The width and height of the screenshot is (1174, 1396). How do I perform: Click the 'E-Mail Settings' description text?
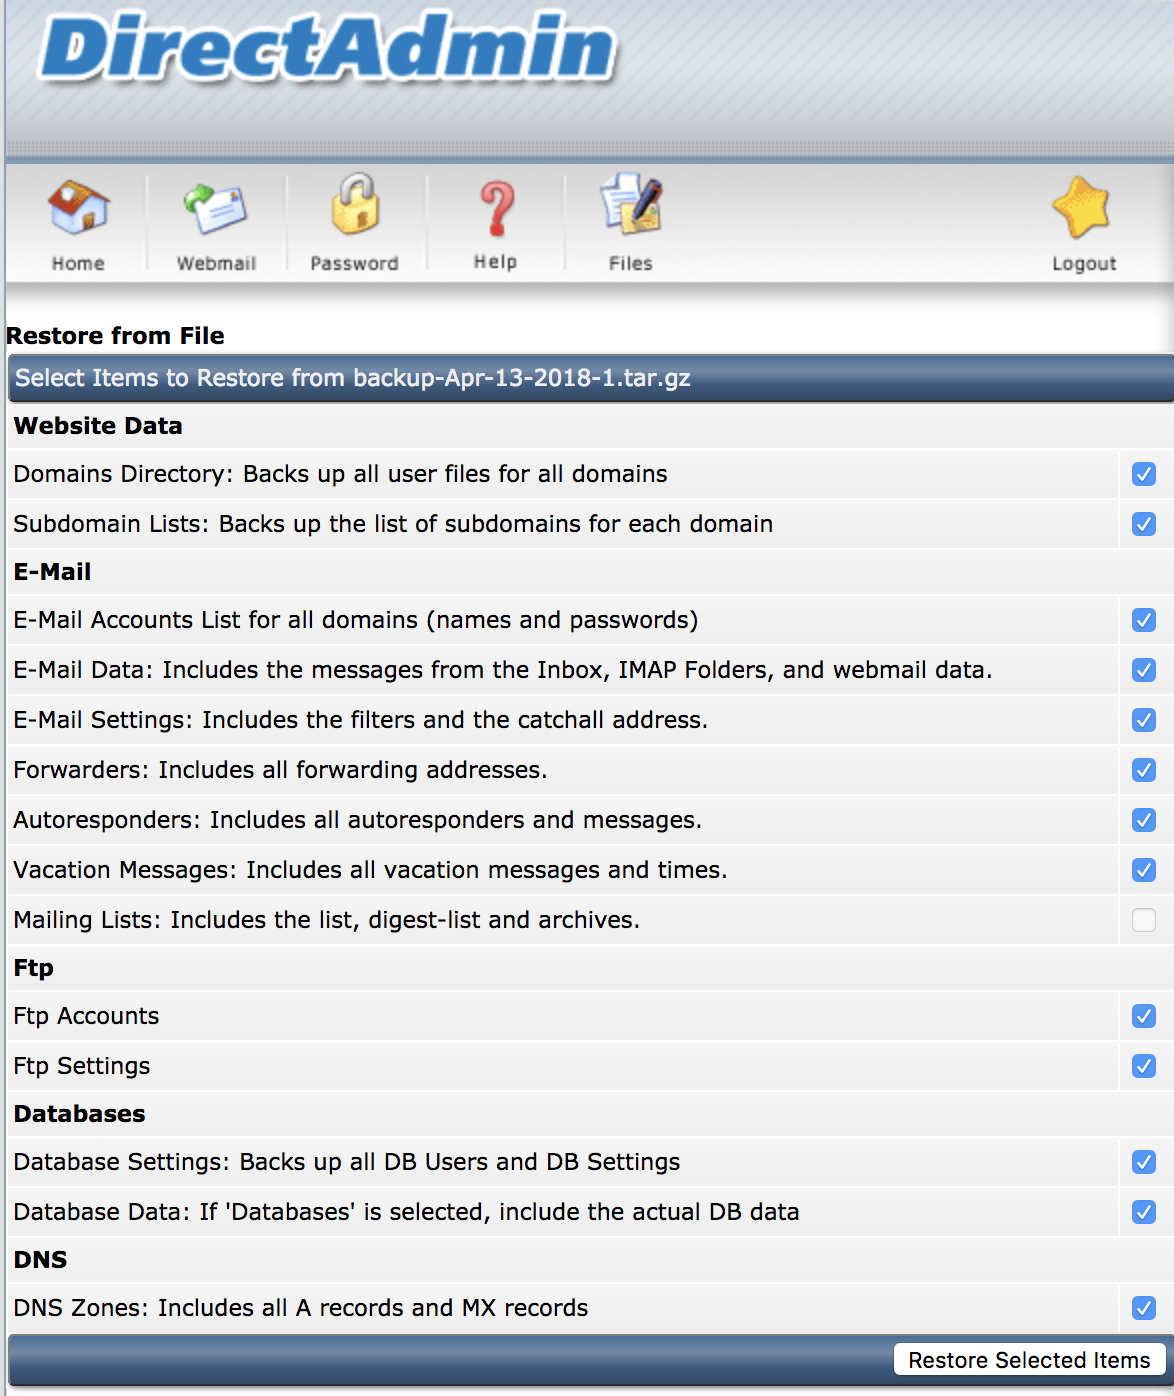tap(361, 720)
